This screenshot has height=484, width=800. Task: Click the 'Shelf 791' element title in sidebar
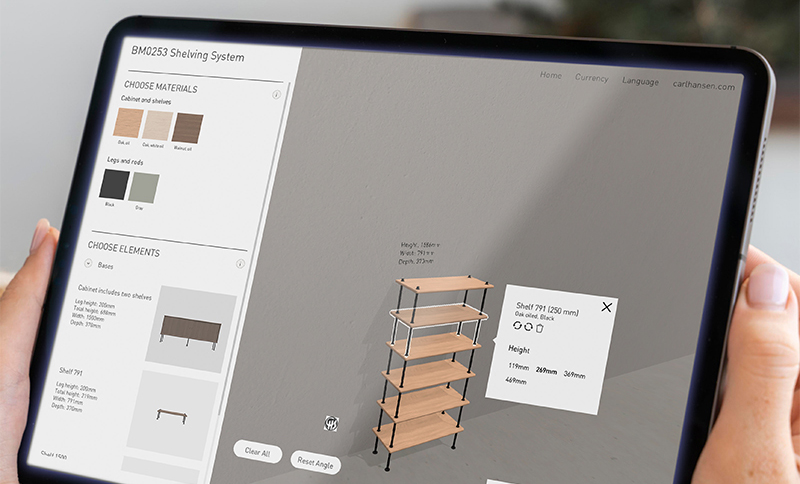tap(71, 371)
